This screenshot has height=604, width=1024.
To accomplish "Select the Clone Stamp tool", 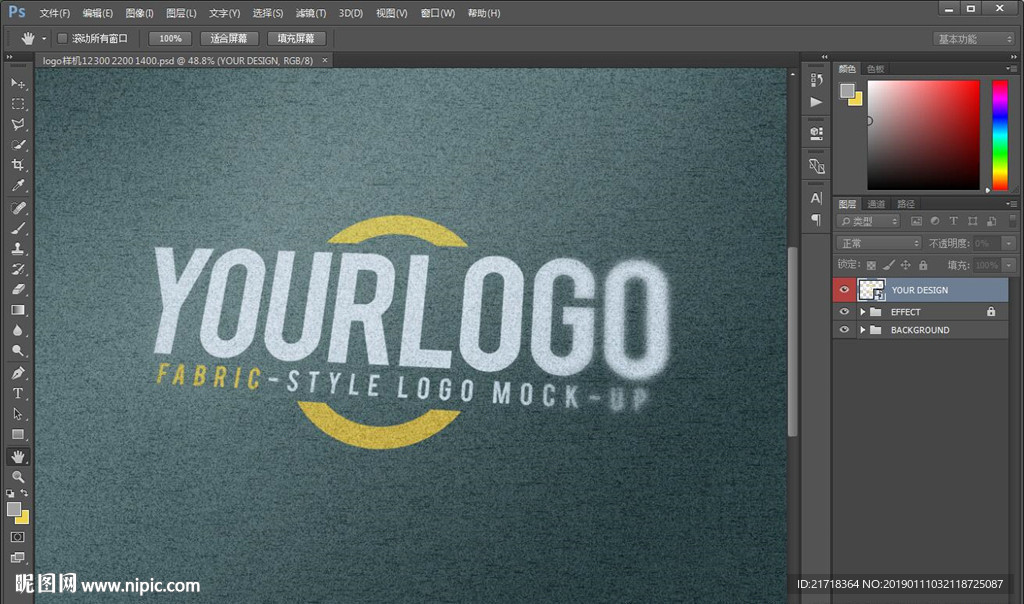I will (18, 248).
